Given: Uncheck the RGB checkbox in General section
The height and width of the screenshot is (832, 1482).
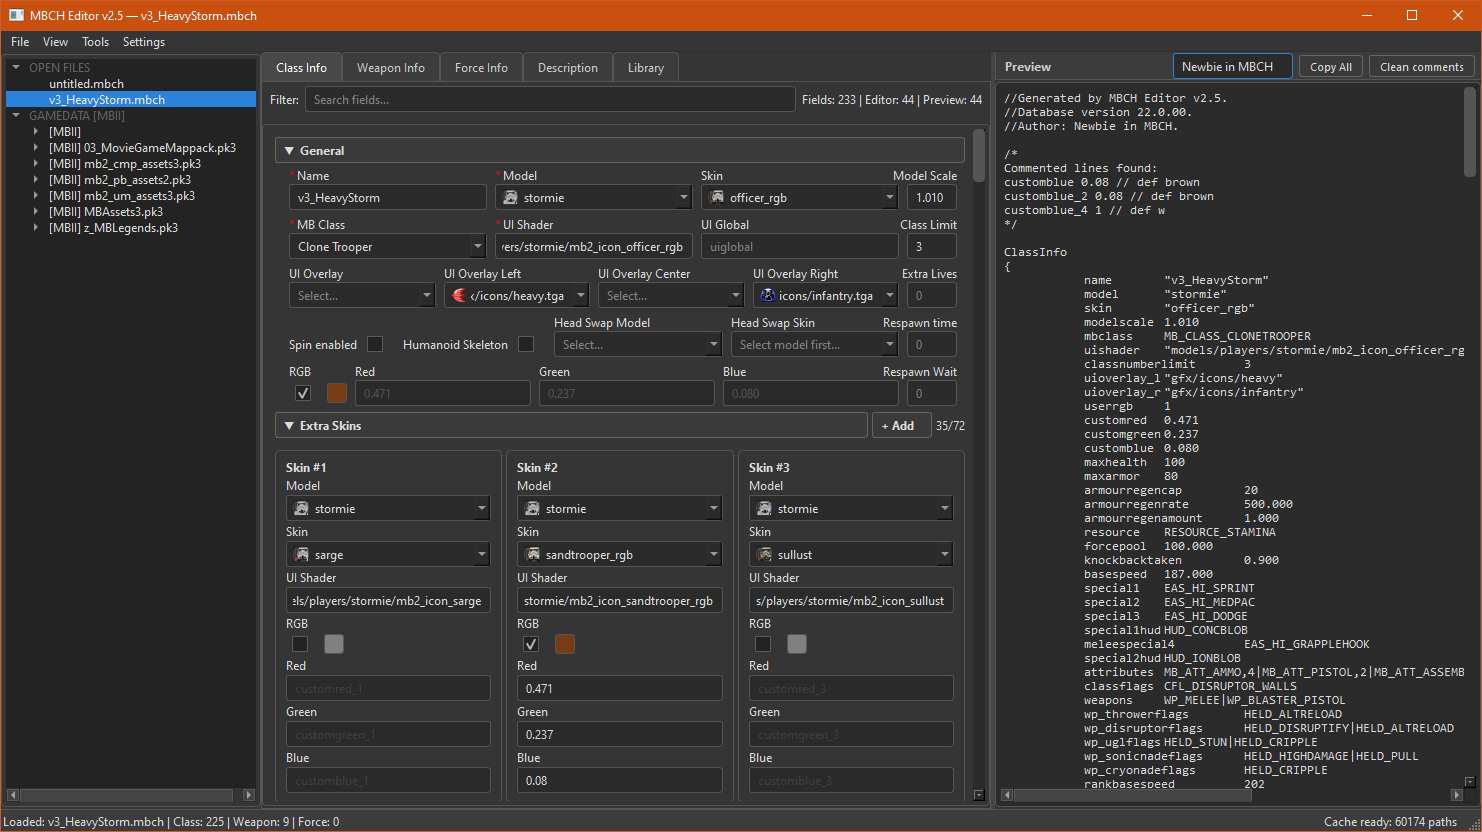Looking at the screenshot, I should (303, 393).
